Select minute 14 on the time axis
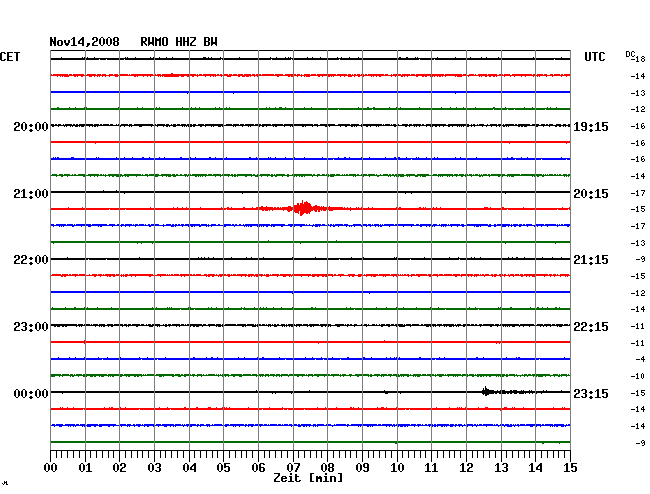The image size is (650, 494). 535,467
